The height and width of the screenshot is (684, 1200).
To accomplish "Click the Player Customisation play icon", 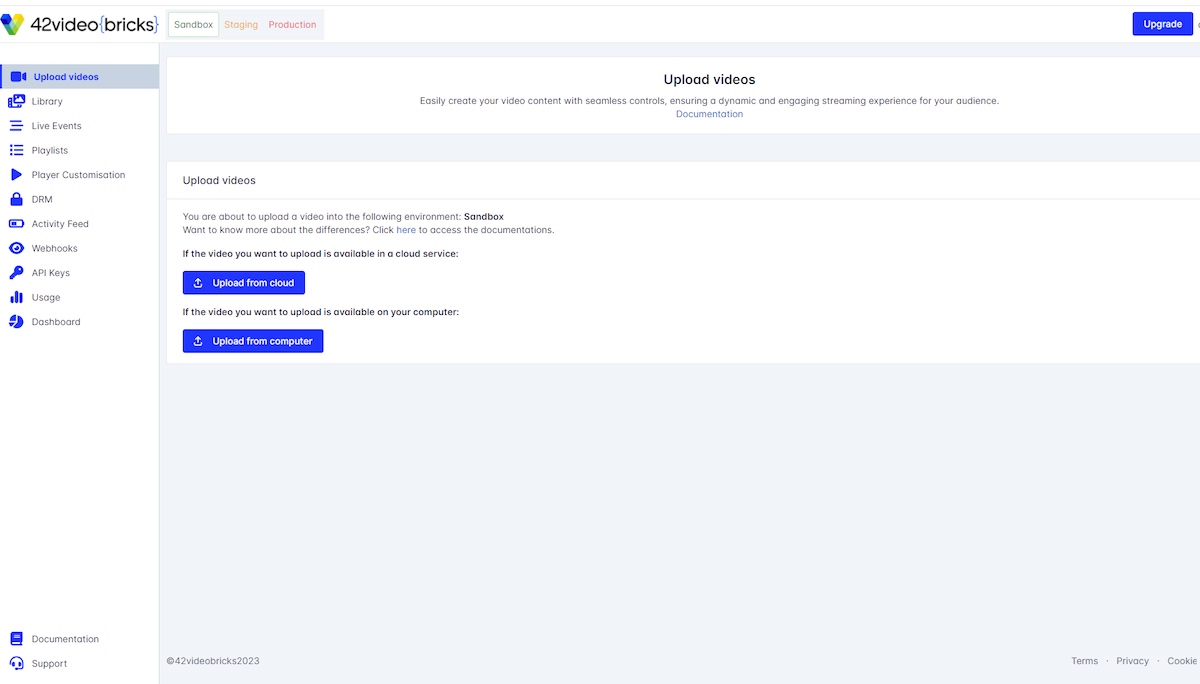I will [16, 175].
